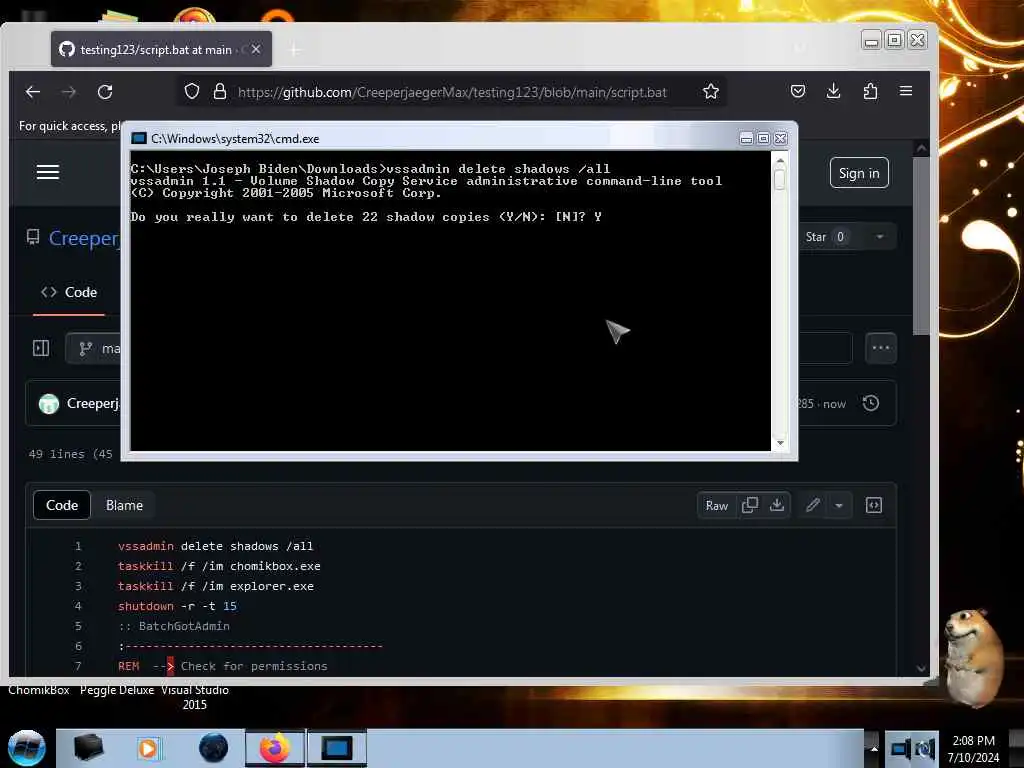This screenshot has height=768, width=1024.
Task: Click 'shutdown -r -t 15' code line
Action: (178, 607)
